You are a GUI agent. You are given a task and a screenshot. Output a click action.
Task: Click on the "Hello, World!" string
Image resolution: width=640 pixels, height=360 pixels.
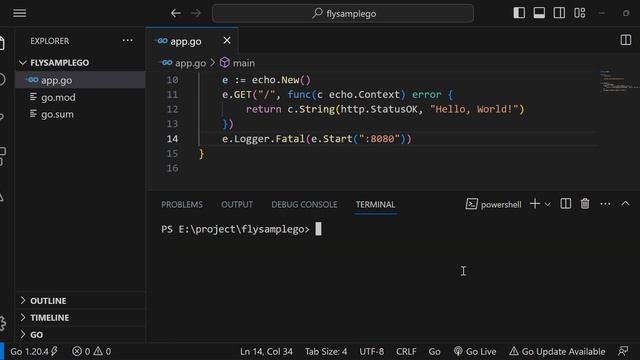tap(474, 109)
